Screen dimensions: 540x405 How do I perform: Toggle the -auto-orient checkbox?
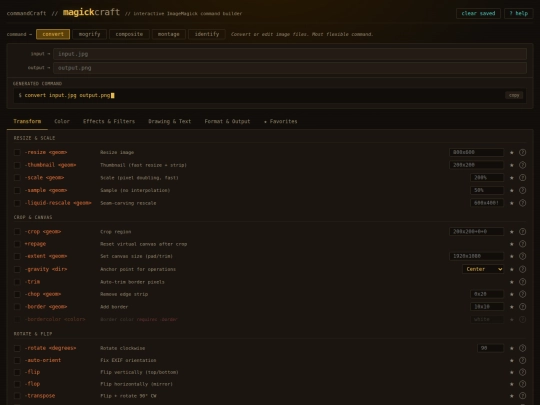point(17,361)
